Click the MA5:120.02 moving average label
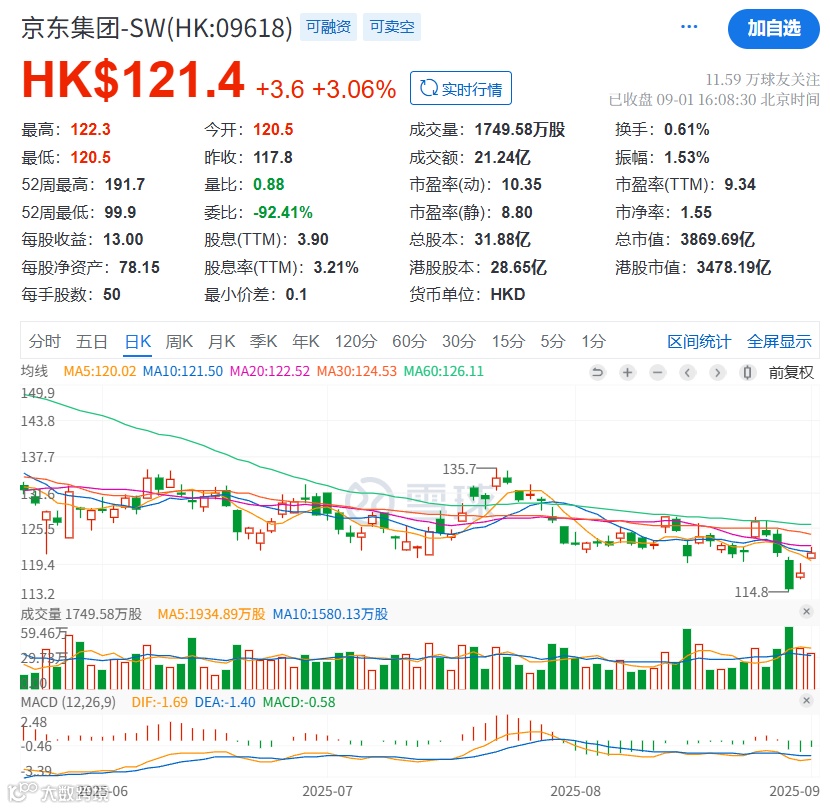 100,371
